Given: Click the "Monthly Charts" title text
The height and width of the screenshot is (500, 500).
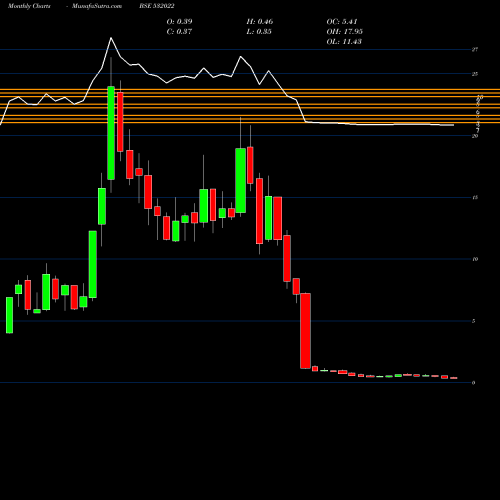Looking at the screenshot, I should tap(29, 6).
